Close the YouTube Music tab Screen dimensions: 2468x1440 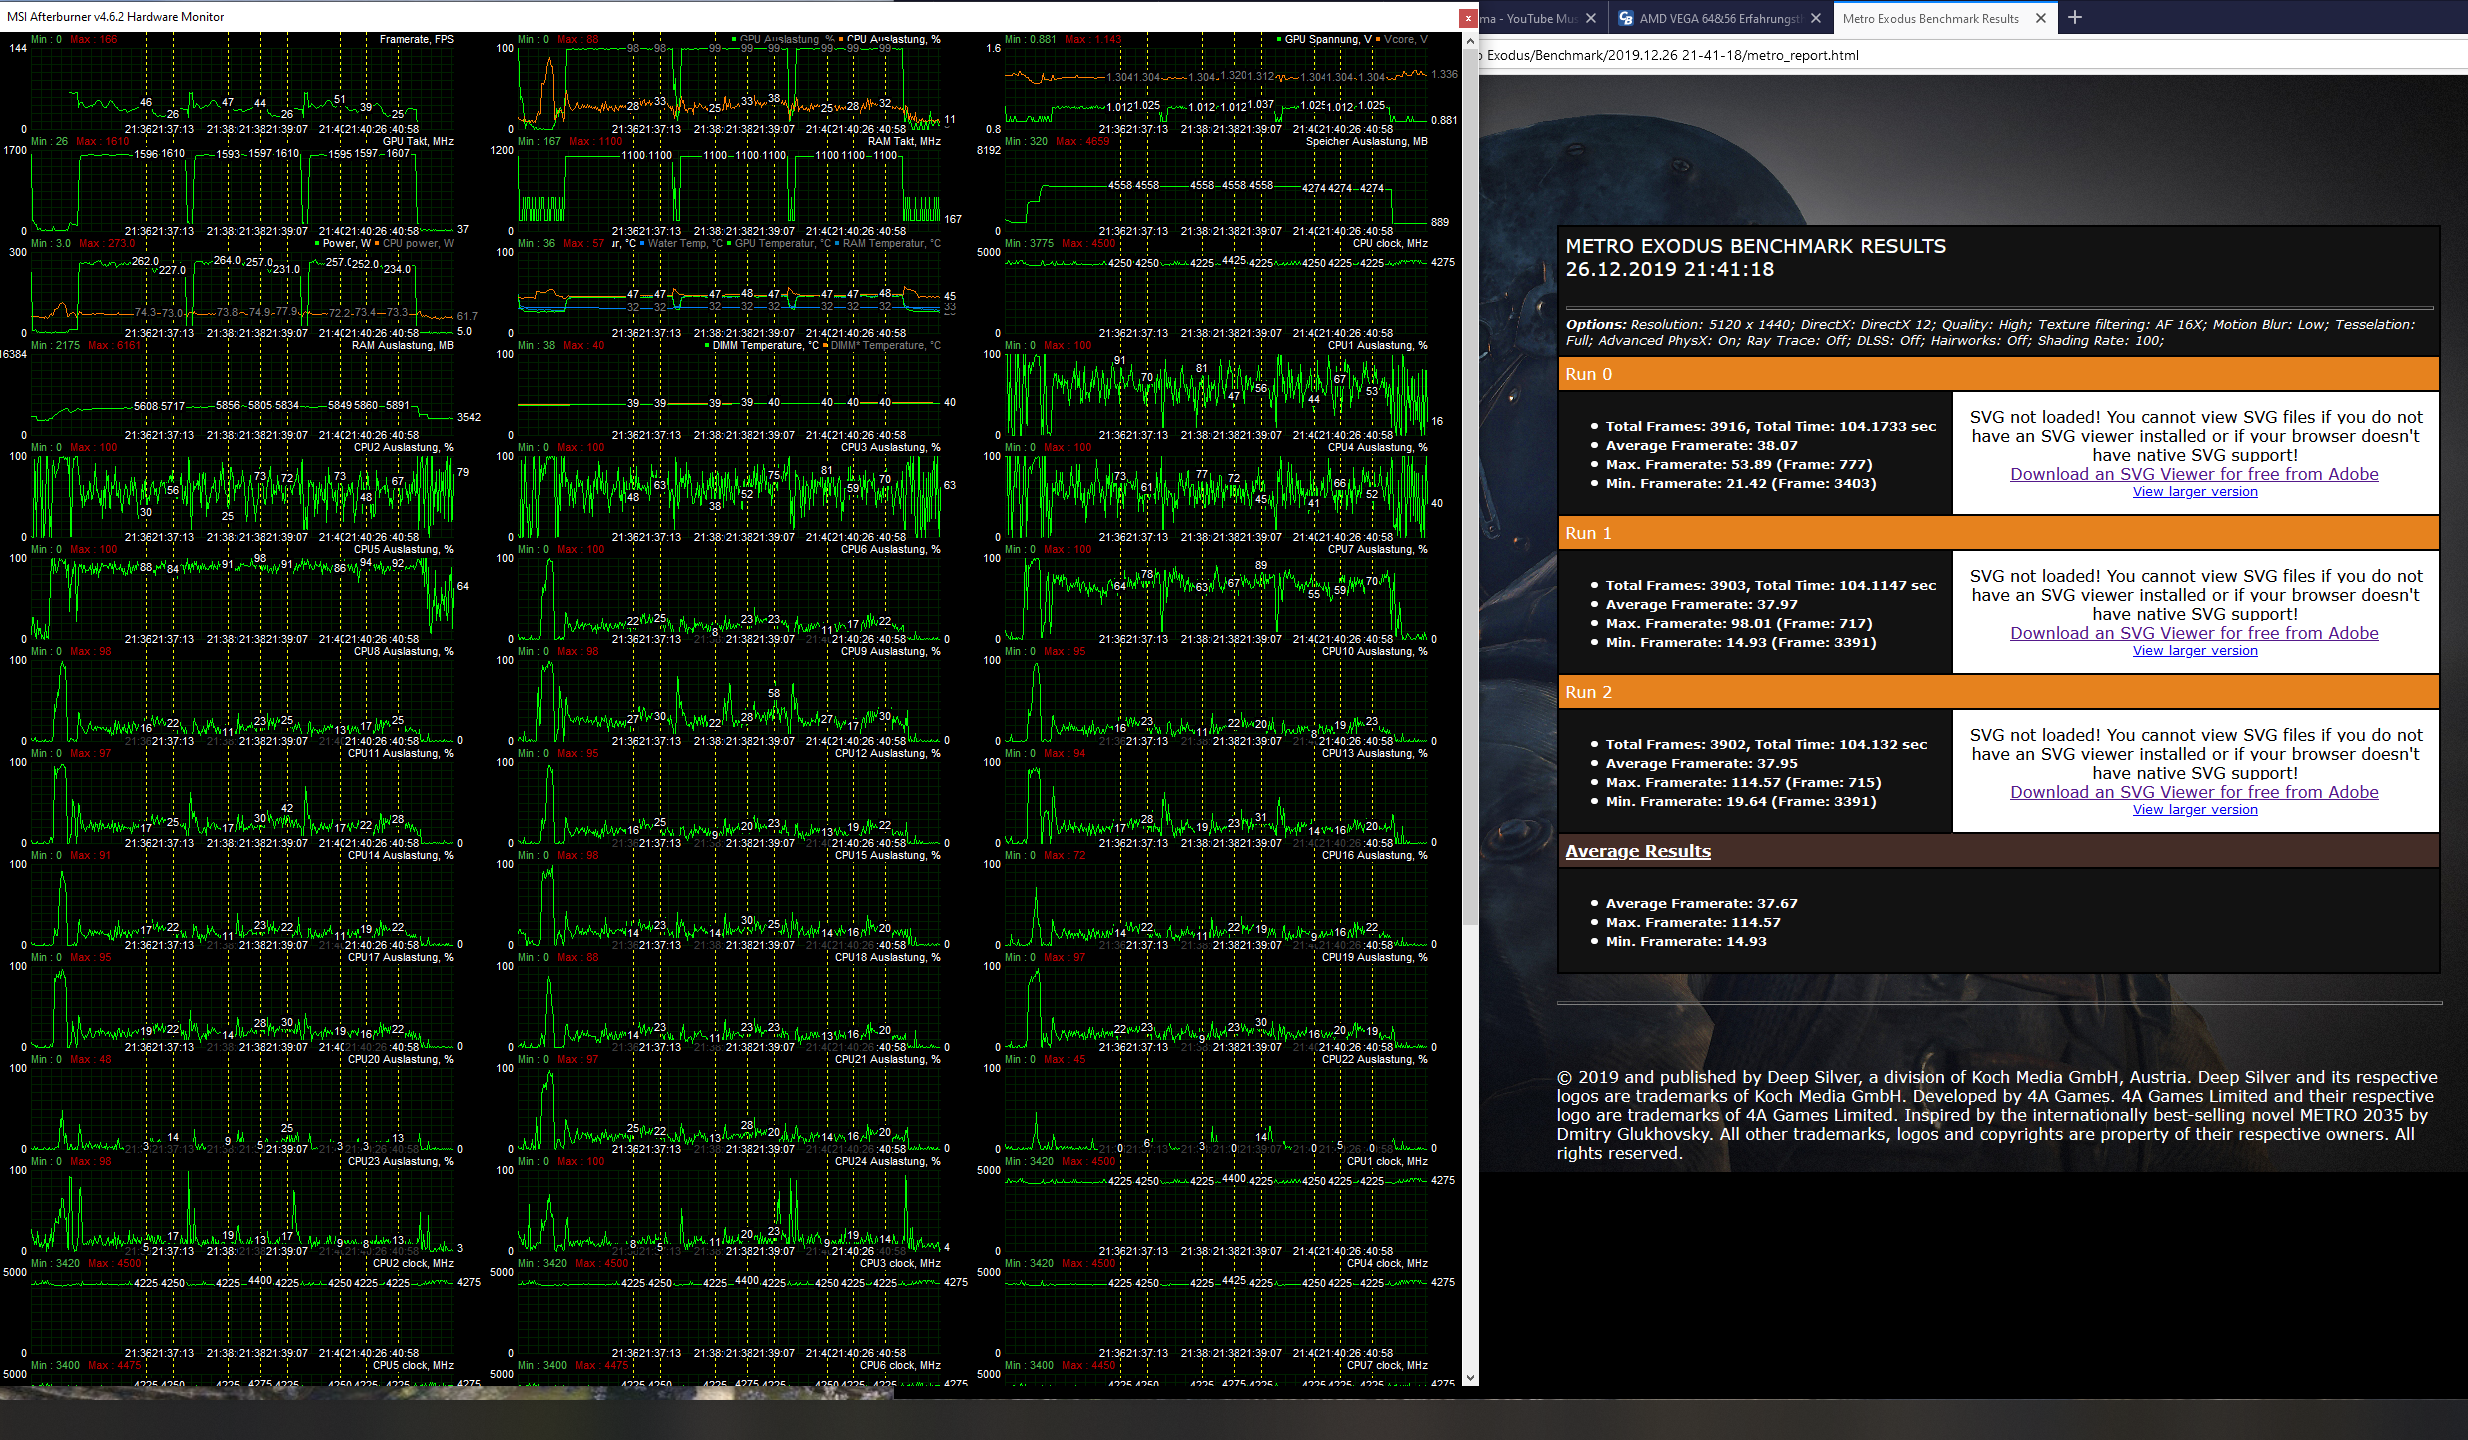click(1591, 18)
